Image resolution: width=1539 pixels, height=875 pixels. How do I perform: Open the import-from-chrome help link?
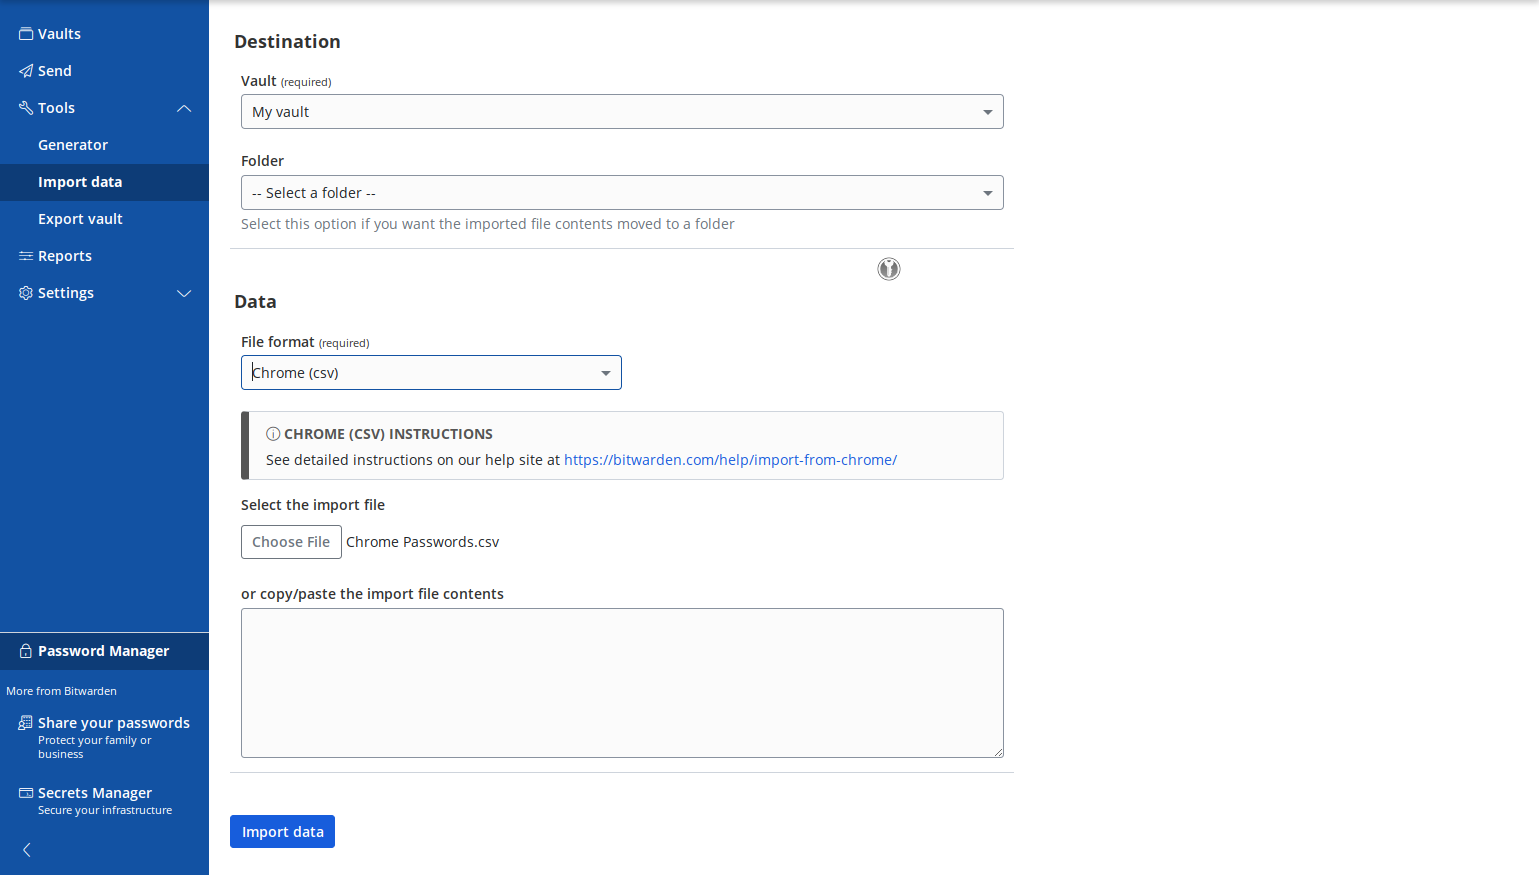730,460
